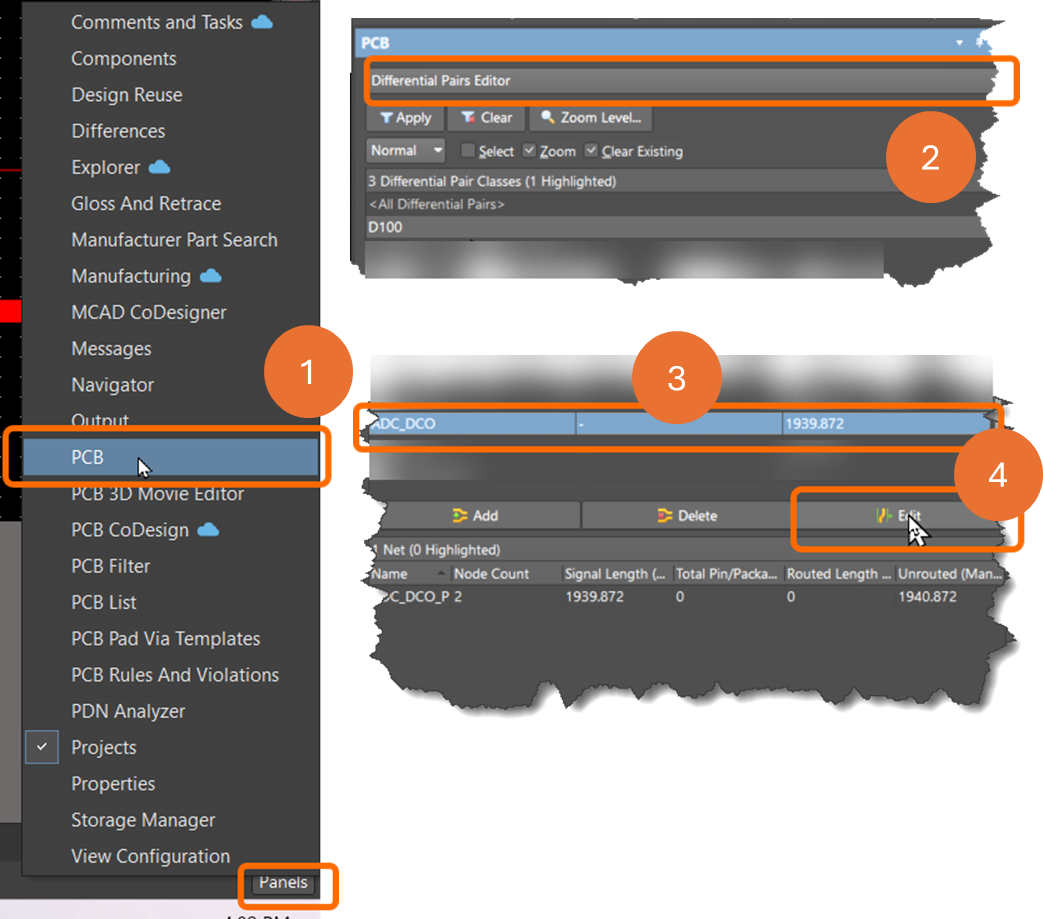Open the Differential Pairs Editor mode dropdown

click(682, 80)
